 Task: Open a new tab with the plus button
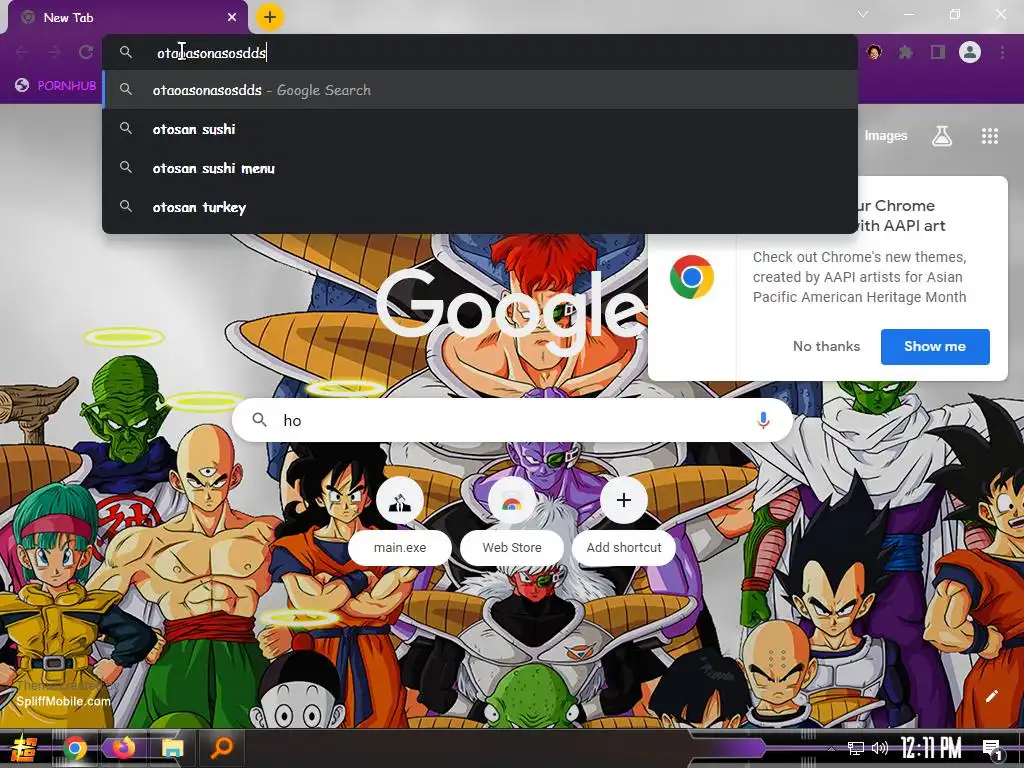coord(270,17)
